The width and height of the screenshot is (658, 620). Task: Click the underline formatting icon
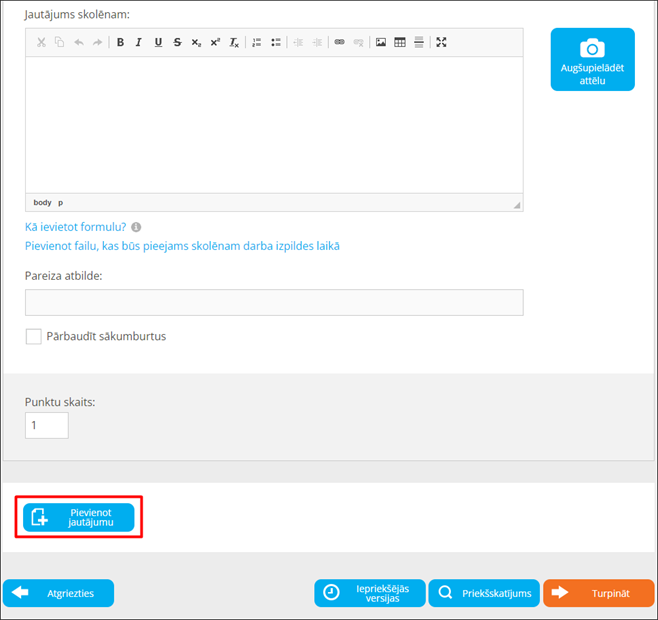tap(158, 42)
